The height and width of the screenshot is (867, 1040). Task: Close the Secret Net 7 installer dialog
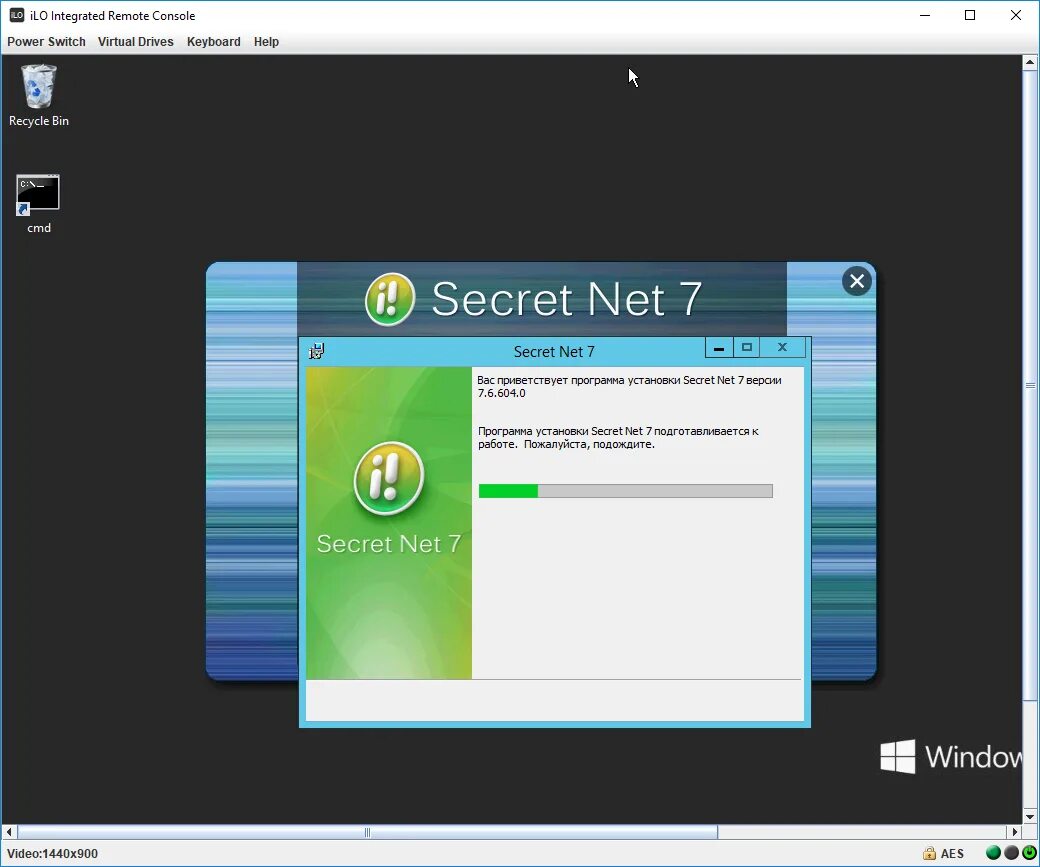coord(783,348)
